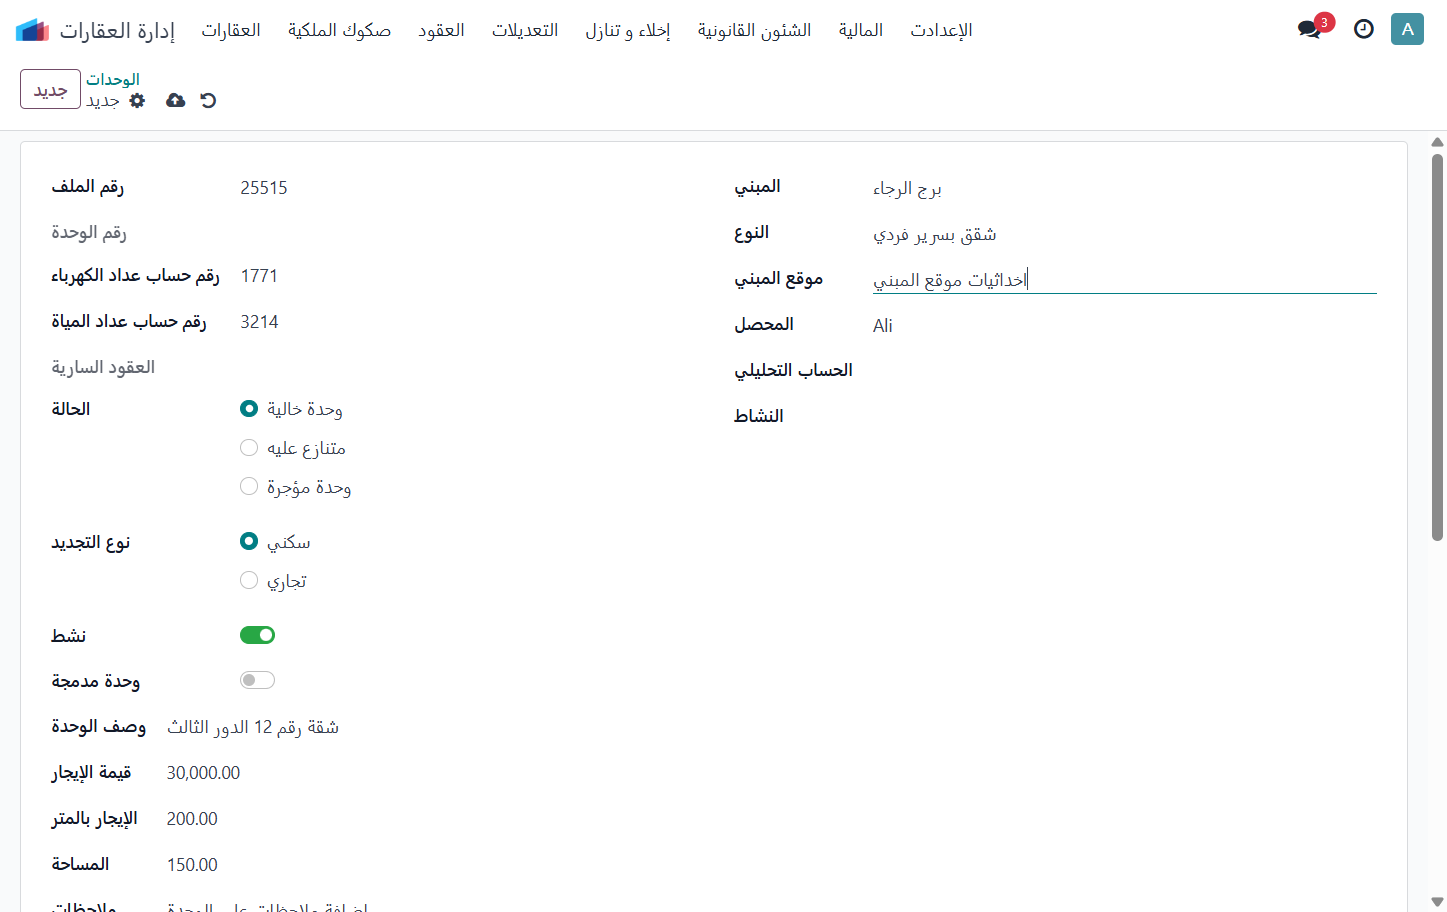Open the gear actions menu icon

138,100
